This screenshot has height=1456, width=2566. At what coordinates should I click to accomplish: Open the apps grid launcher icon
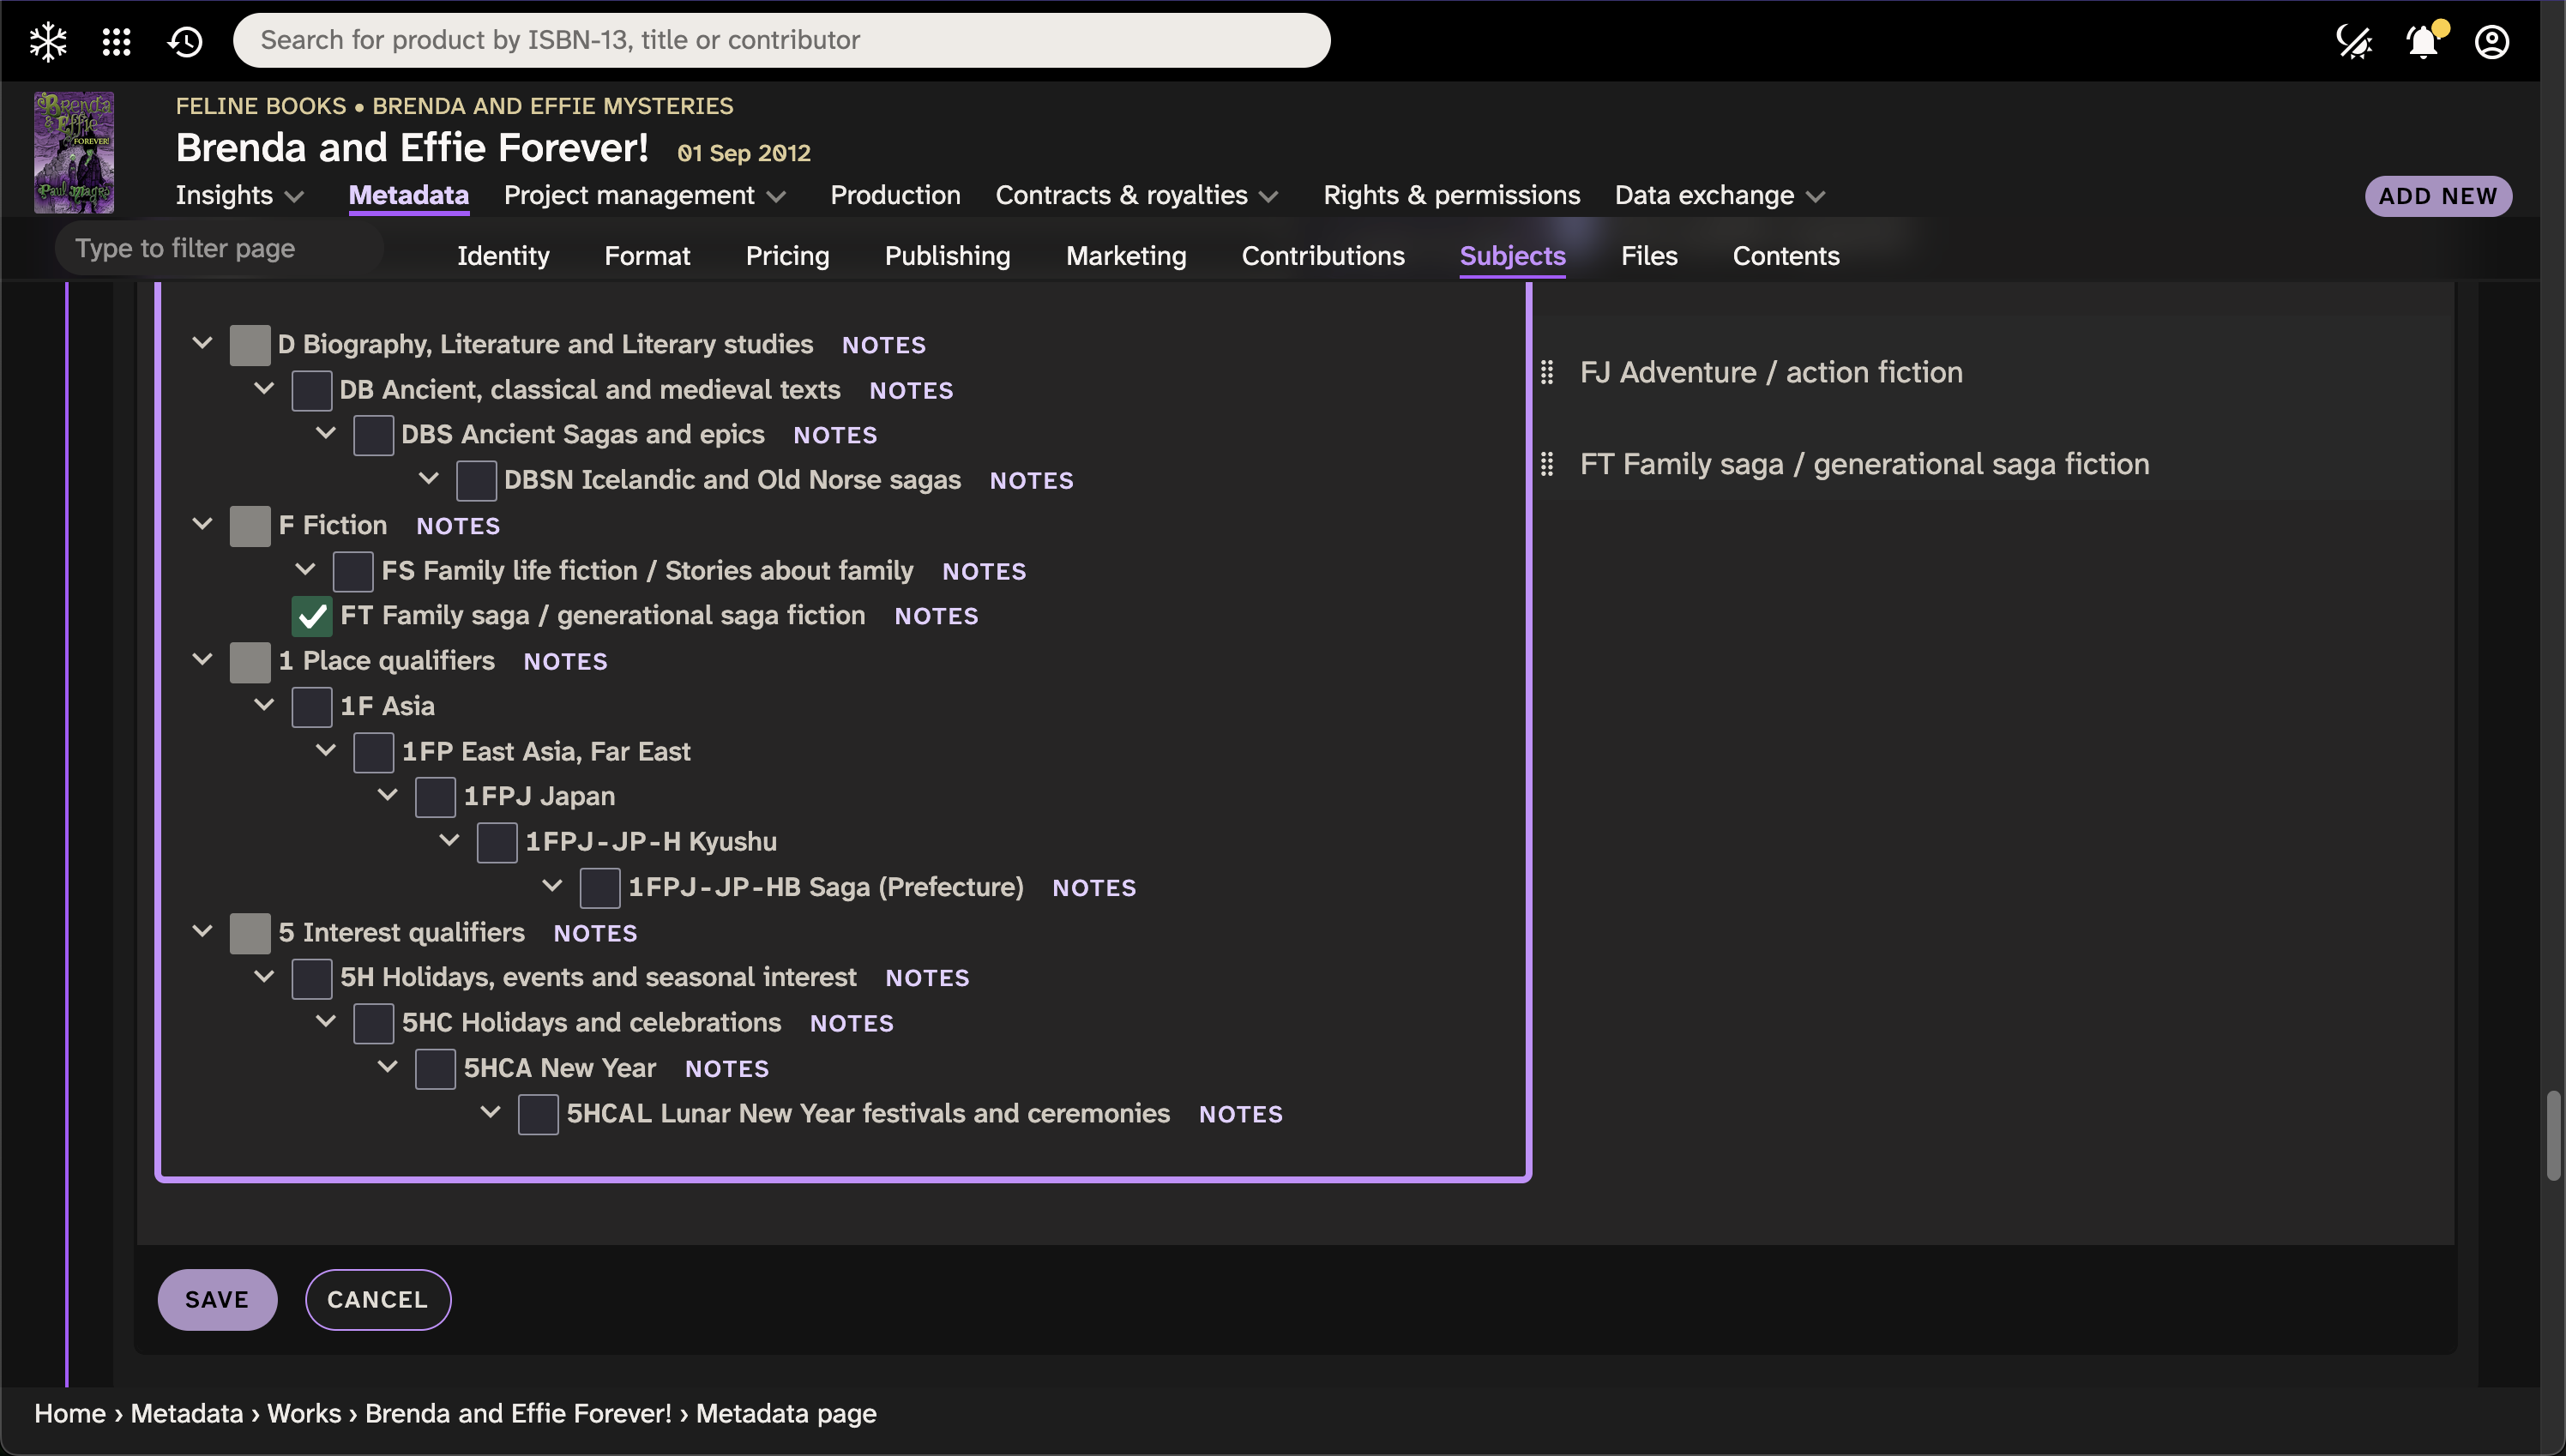click(x=116, y=41)
